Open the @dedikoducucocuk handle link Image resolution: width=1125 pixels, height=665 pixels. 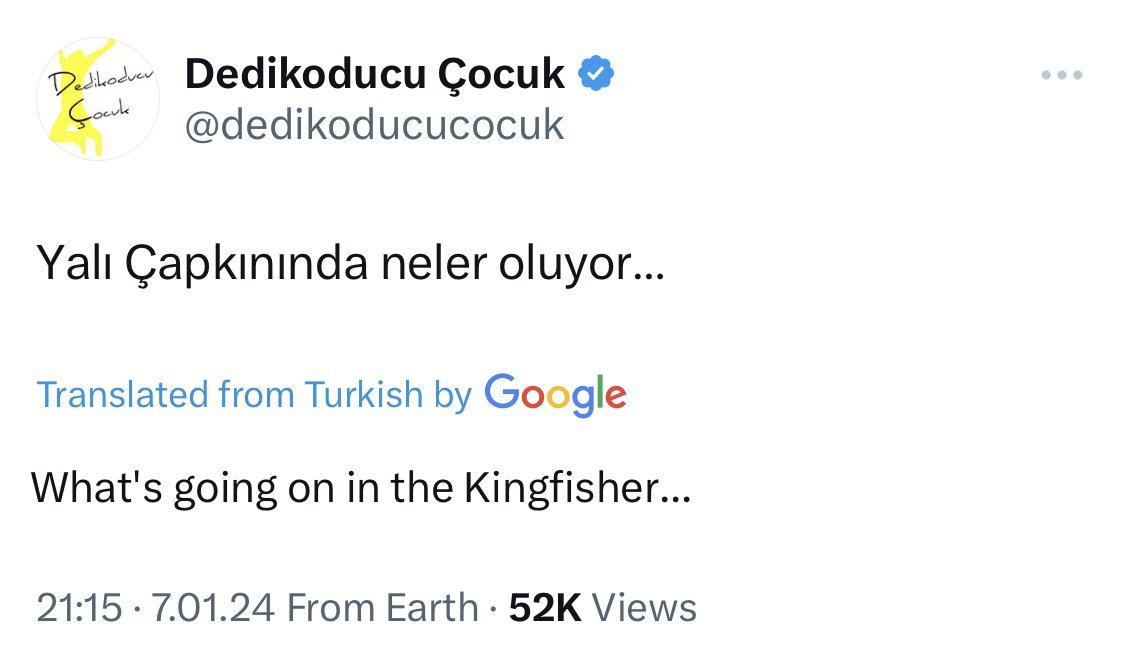coord(375,126)
